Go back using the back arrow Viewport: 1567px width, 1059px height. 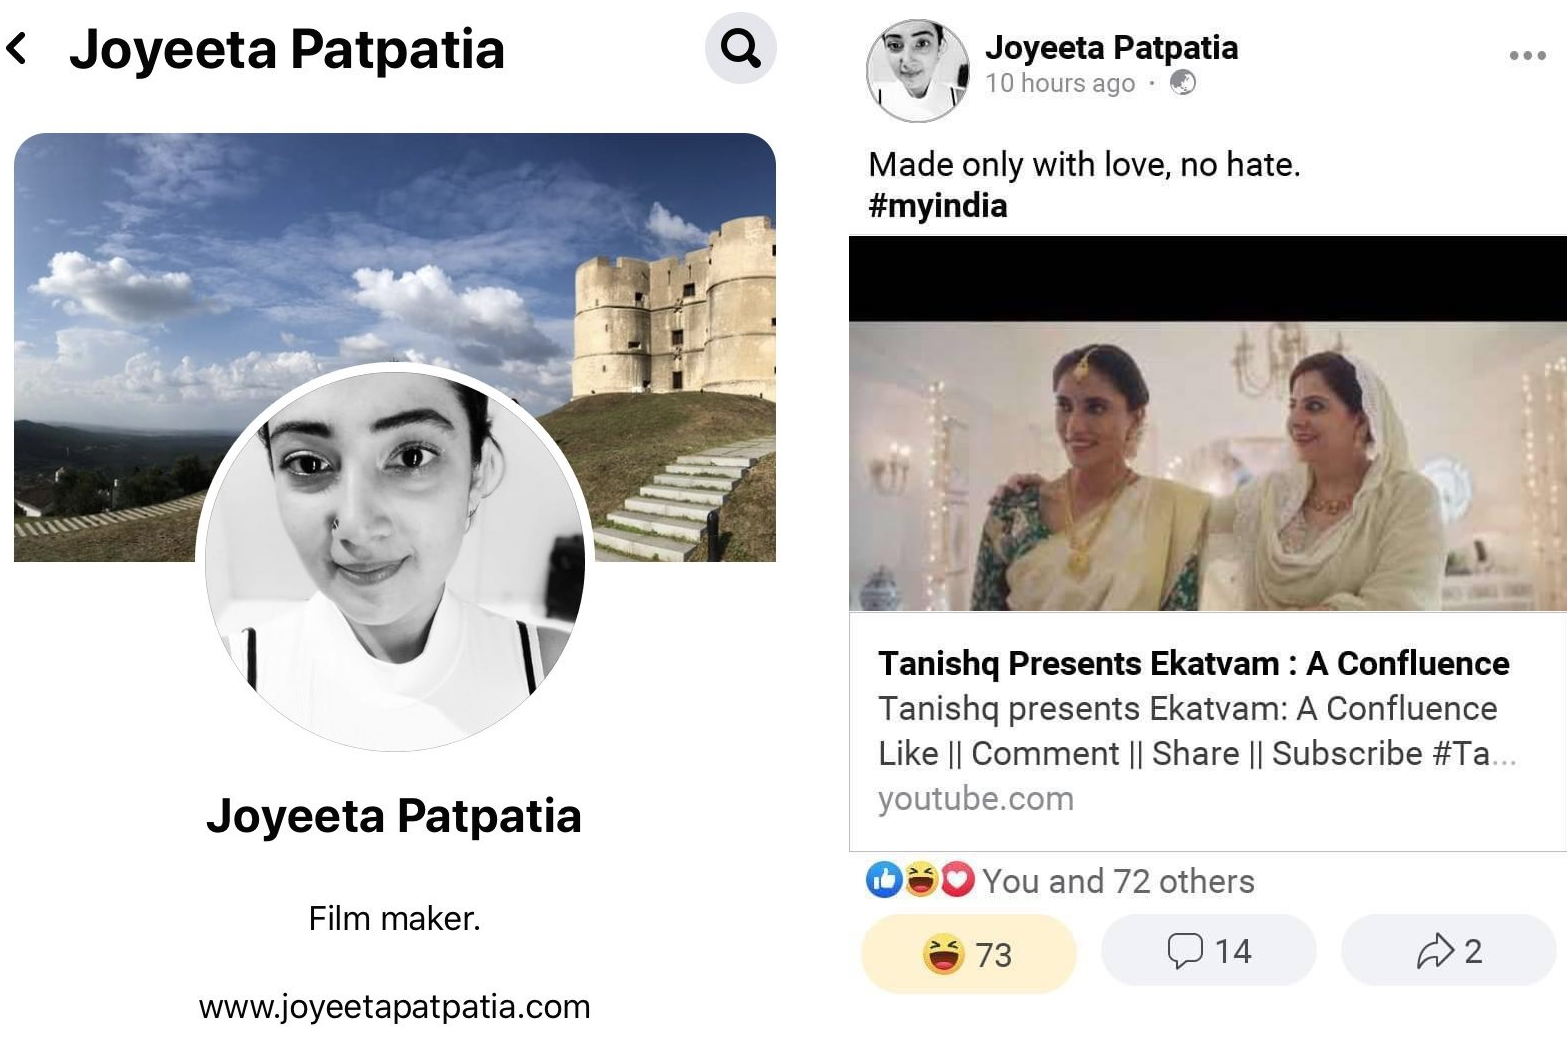coord(17,48)
